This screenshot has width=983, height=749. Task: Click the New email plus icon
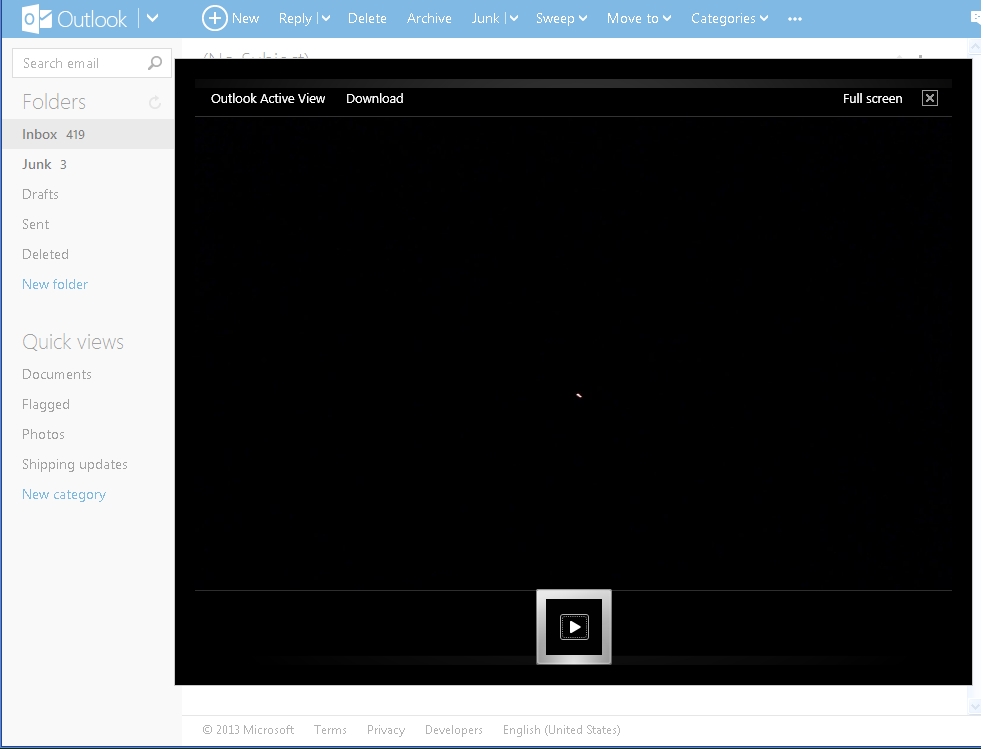coord(214,19)
